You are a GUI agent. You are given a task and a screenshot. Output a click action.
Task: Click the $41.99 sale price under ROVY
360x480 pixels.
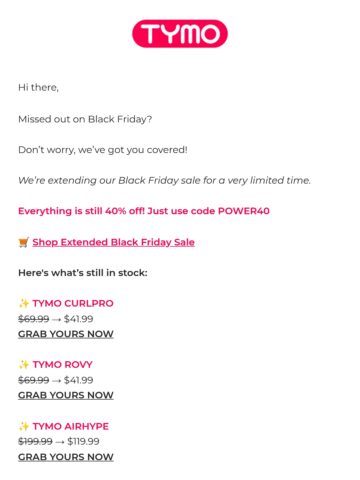[79, 380]
